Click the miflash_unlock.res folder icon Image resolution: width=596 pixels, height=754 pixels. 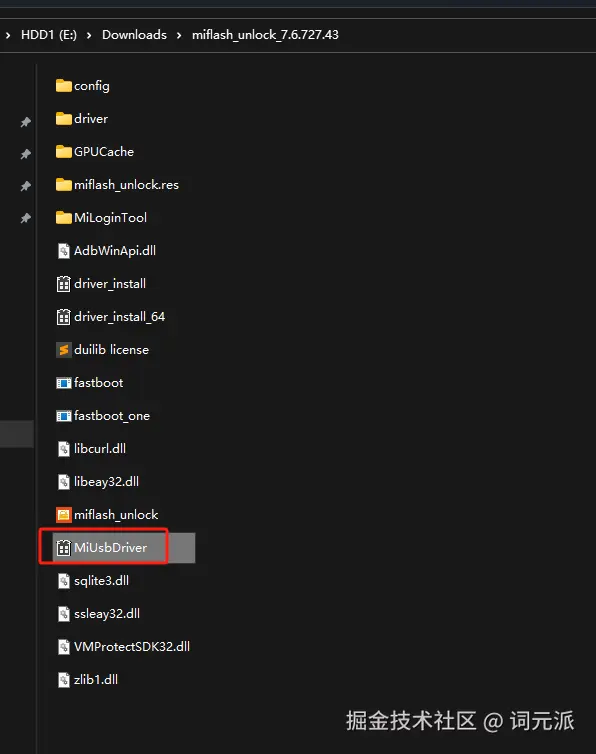click(63, 185)
